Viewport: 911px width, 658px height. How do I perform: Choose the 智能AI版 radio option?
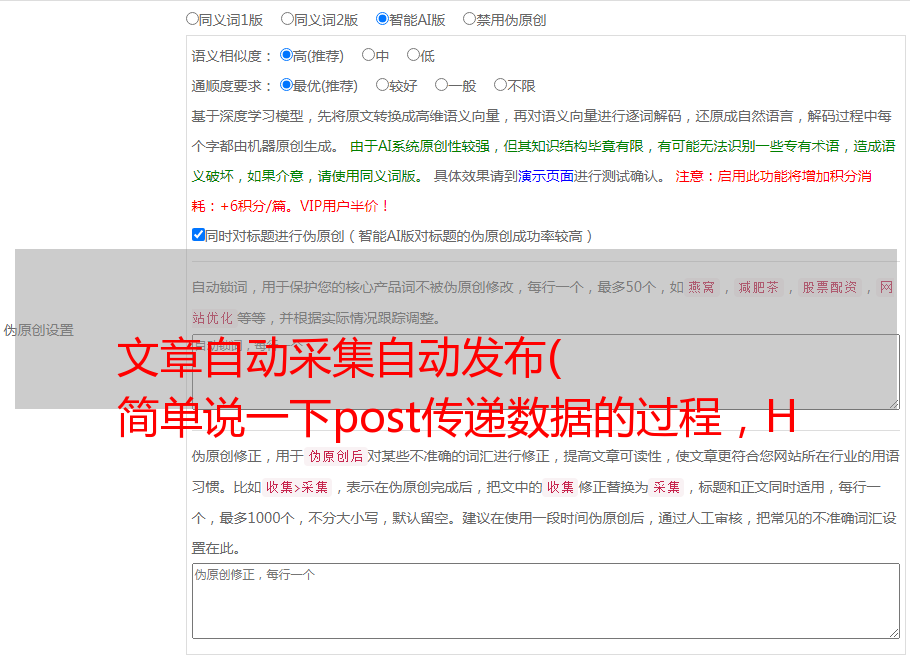click(382, 19)
